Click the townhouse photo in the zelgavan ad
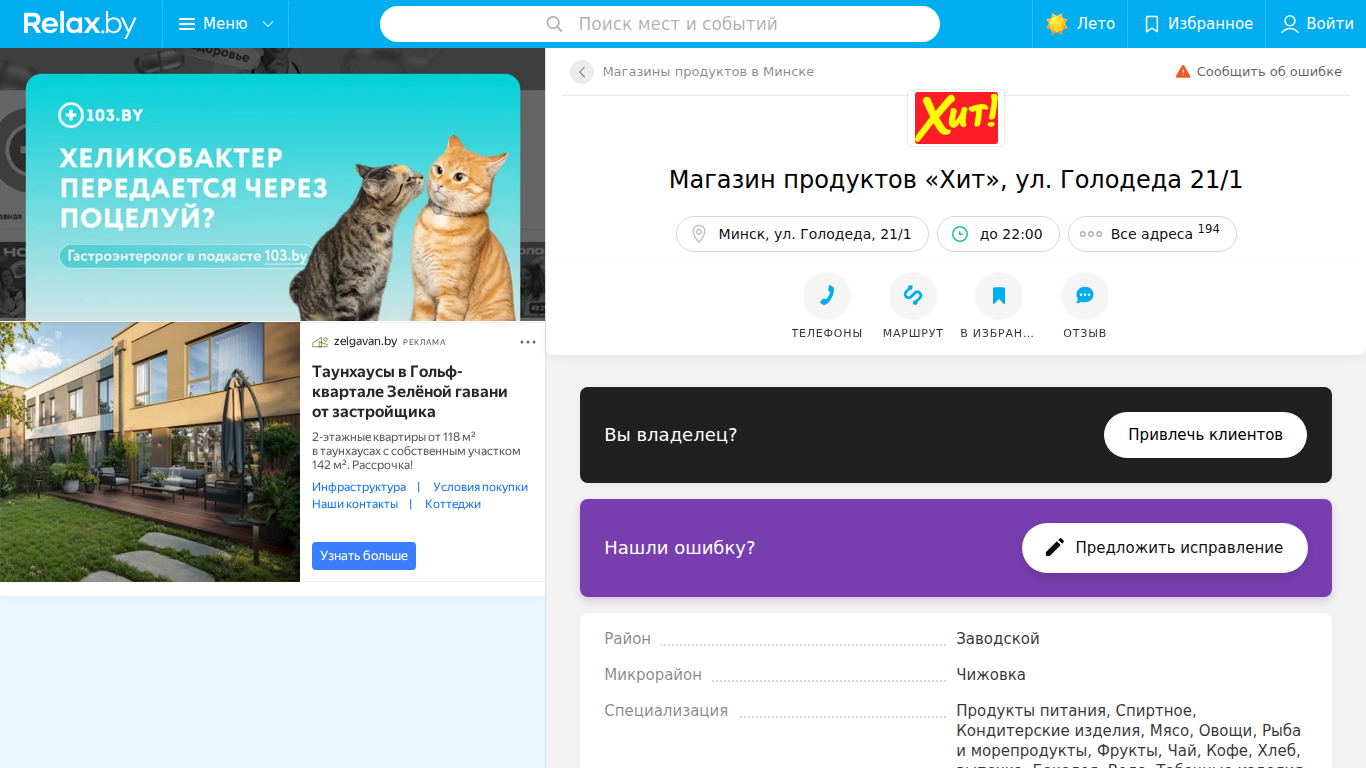The width and height of the screenshot is (1366, 768). [150, 452]
